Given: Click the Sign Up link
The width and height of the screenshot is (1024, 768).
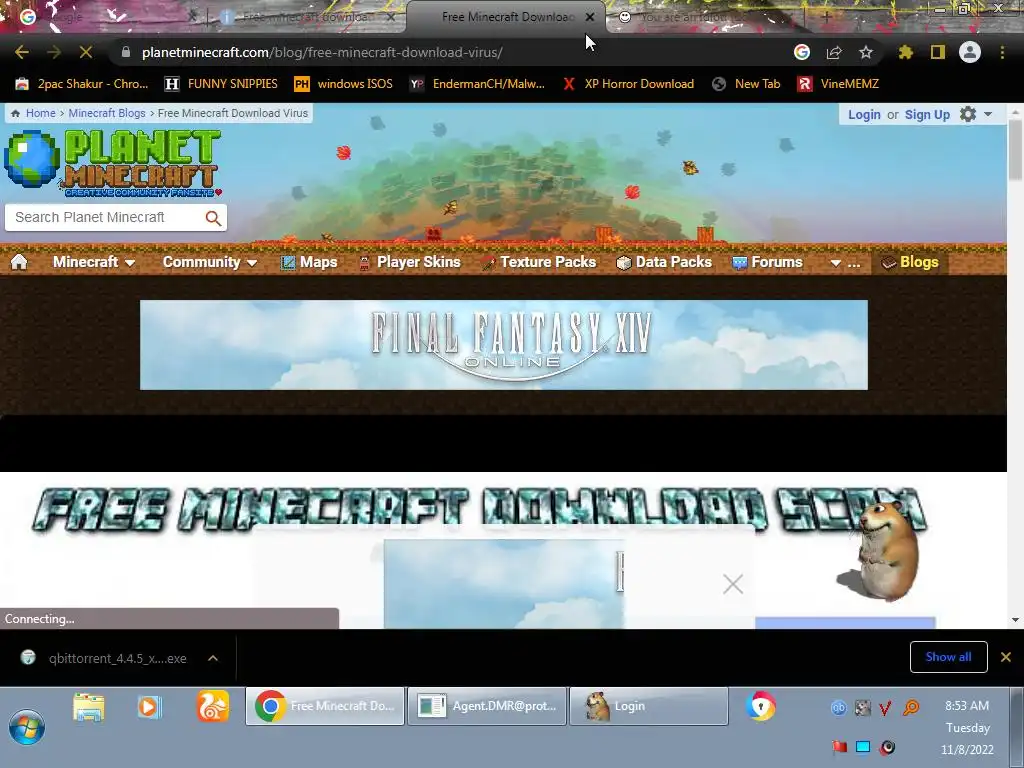Looking at the screenshot, I should point(927,114).
